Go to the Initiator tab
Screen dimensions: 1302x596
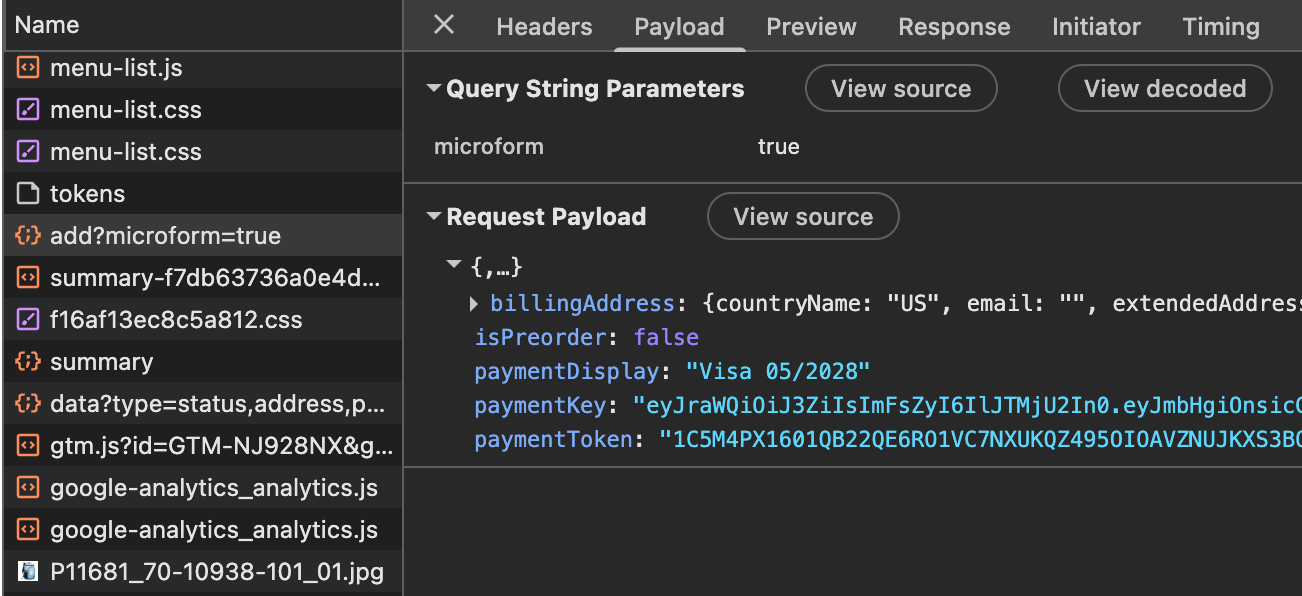click(x=1096, y=27)
